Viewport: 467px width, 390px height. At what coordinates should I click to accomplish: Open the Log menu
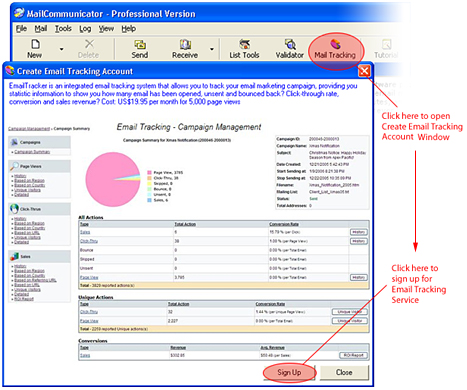click(85, 29)
